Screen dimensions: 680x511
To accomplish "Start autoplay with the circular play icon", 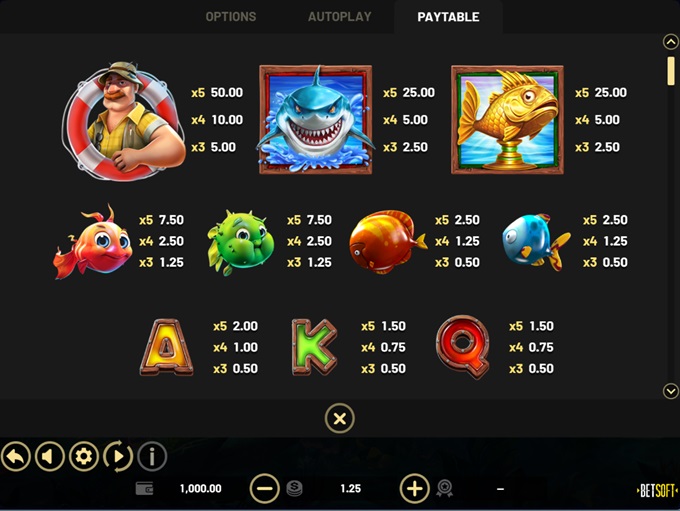I will click(x=118, y=456).
